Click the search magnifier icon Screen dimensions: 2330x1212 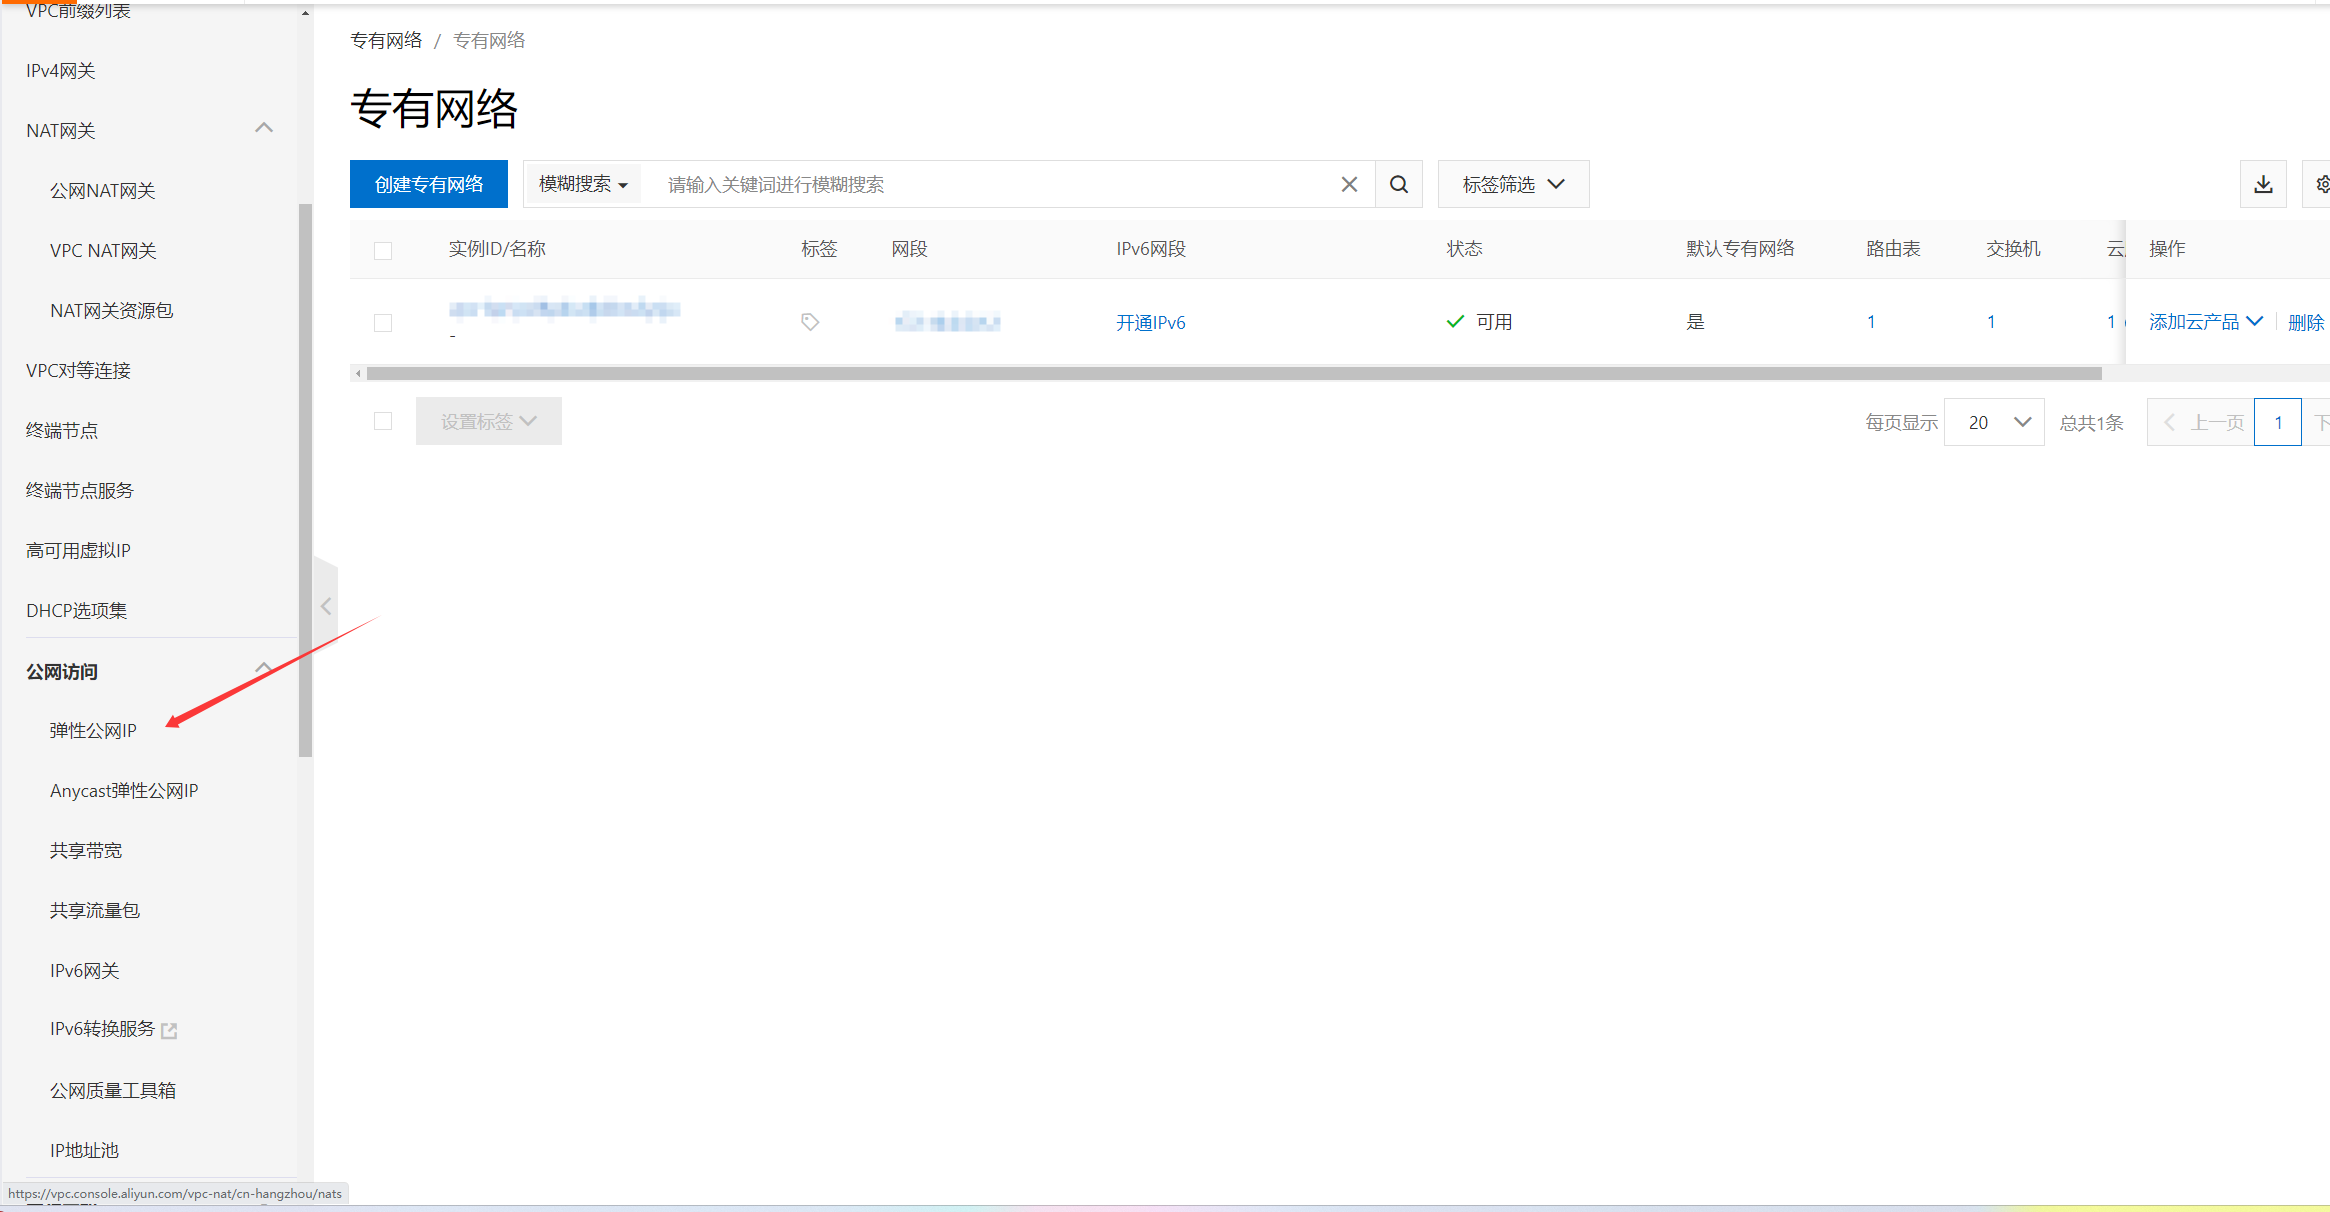pyautogui.click(x=1399, y=184)
